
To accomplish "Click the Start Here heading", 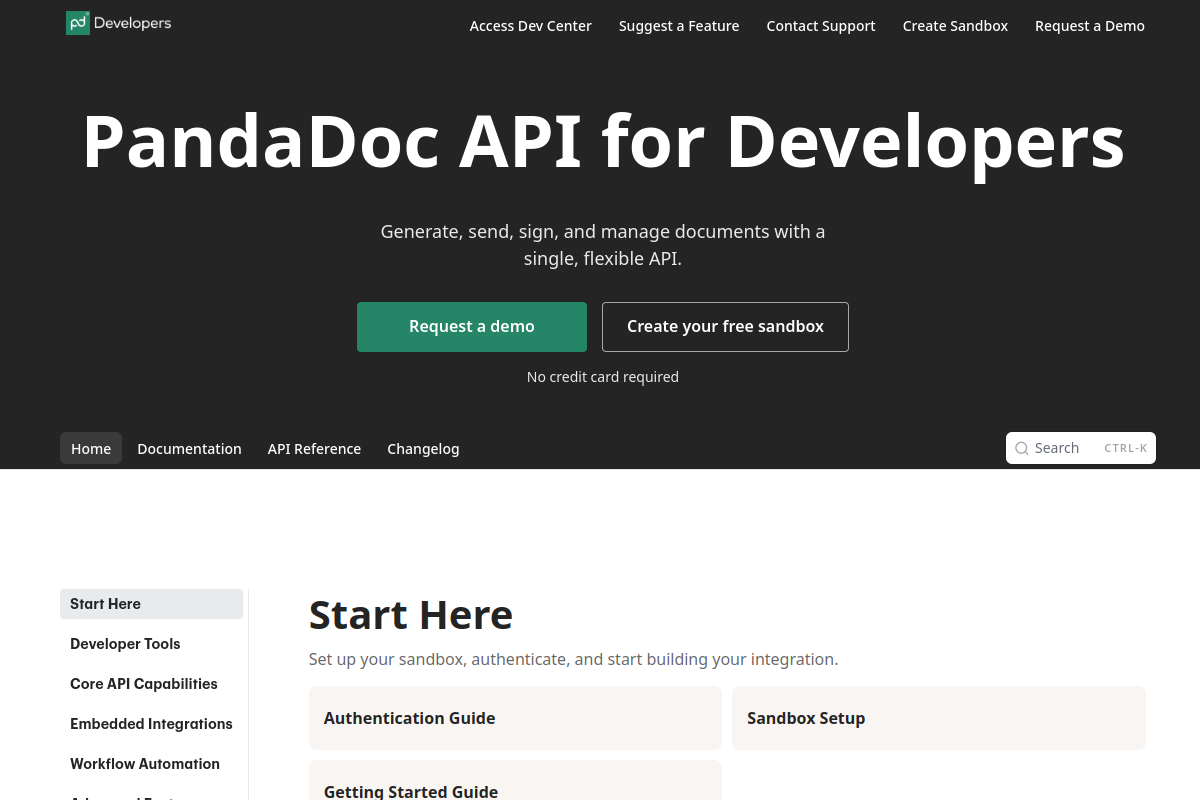I will tap(411, 615).
